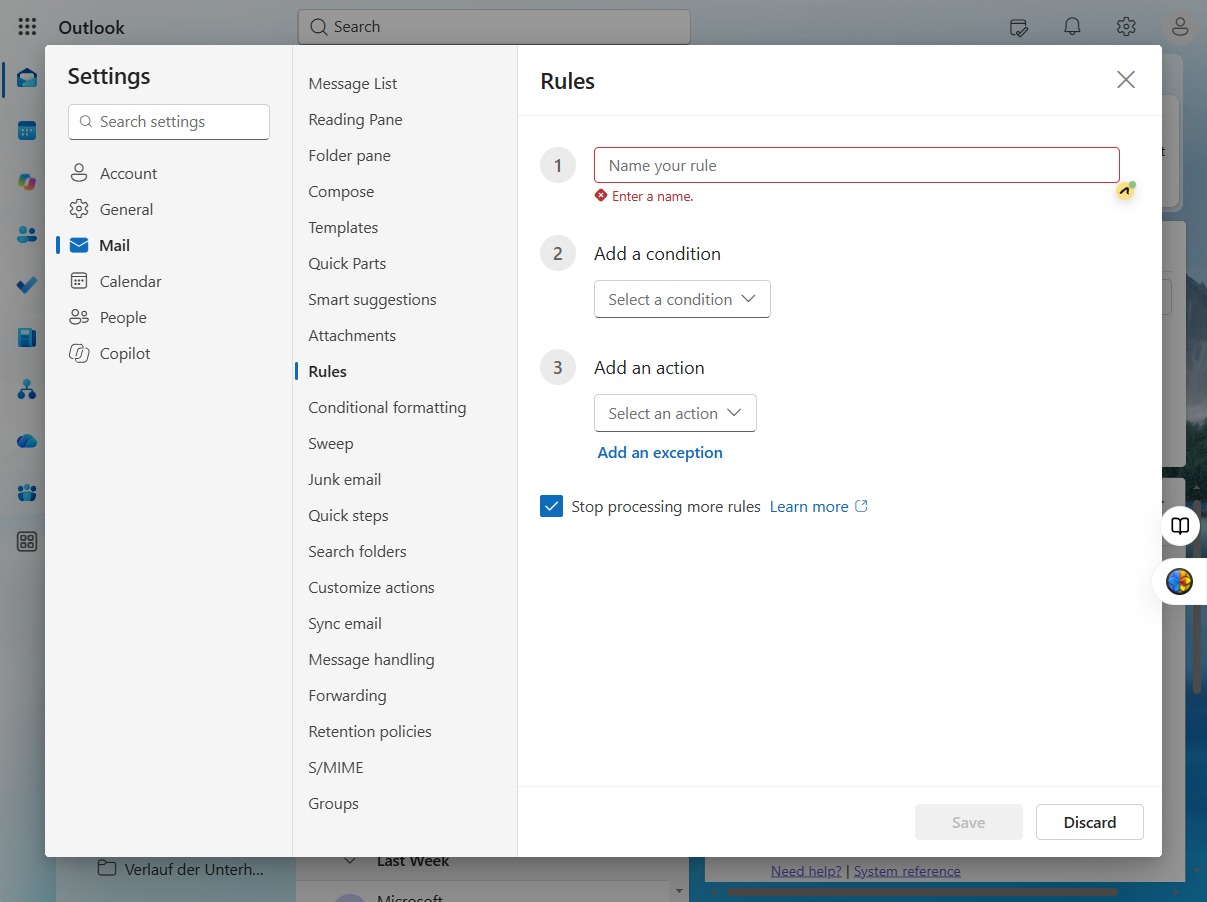The height and width of the screenshot is (902, 1207).
Task: Open the Mail app in the left rail
Action: 27,78
